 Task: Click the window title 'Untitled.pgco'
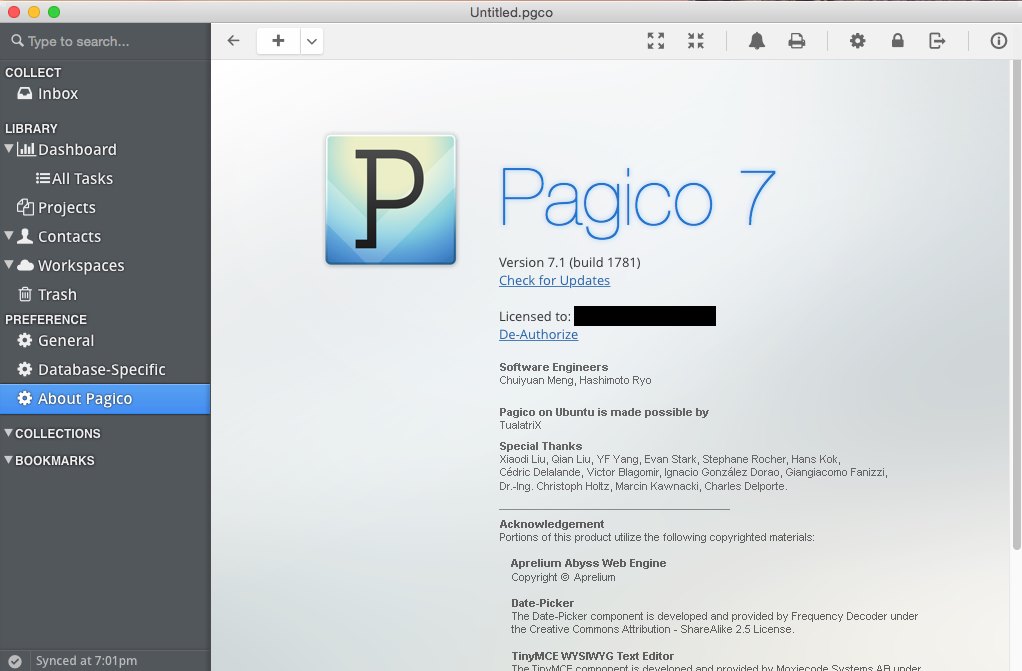click(511, 12)
